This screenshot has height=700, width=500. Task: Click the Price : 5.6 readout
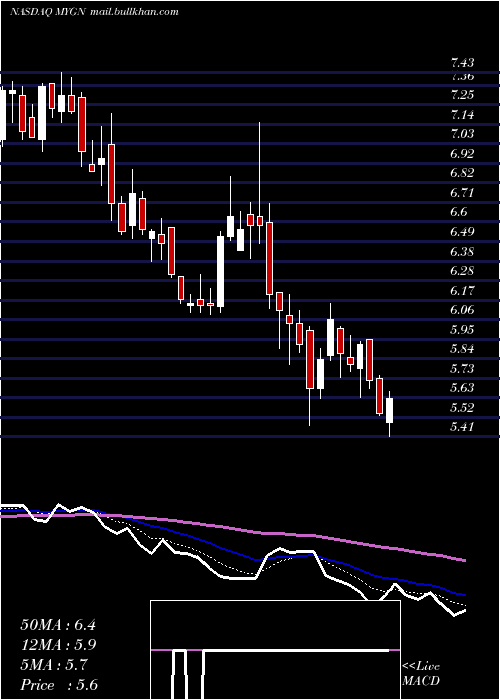59,685
